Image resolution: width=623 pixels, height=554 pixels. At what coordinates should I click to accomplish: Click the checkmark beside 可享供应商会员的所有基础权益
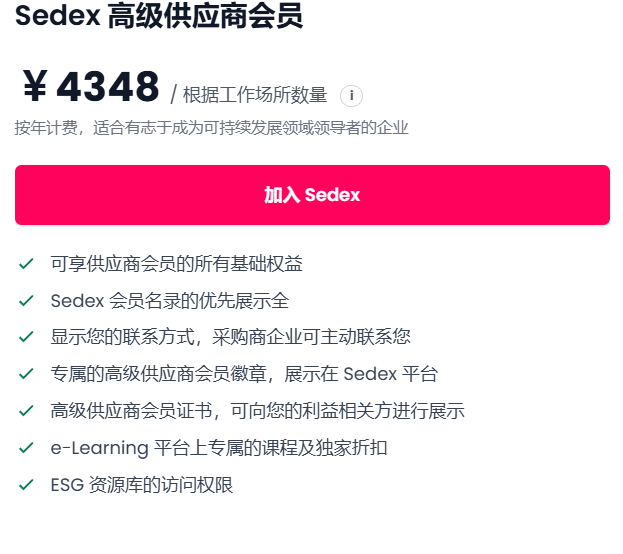click(x=27, y=264)
